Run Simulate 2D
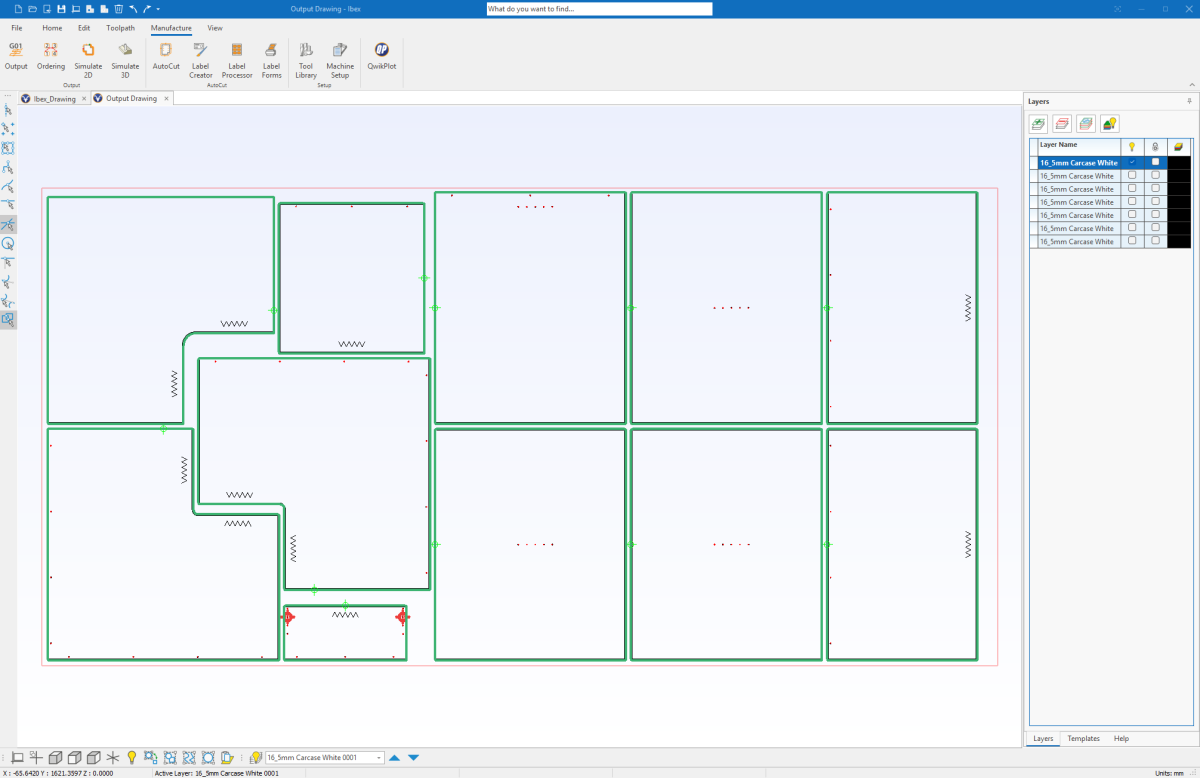 88,58
